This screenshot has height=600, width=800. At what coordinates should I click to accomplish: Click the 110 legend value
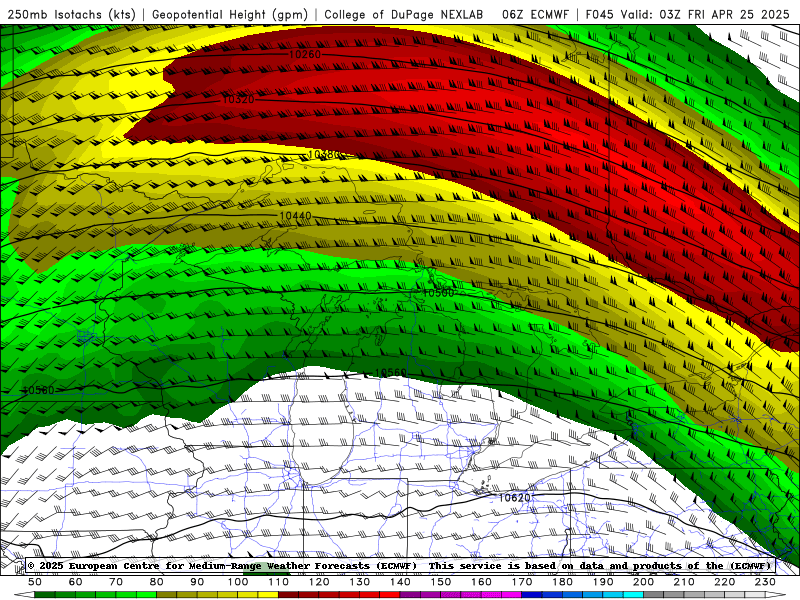[279, 582]
